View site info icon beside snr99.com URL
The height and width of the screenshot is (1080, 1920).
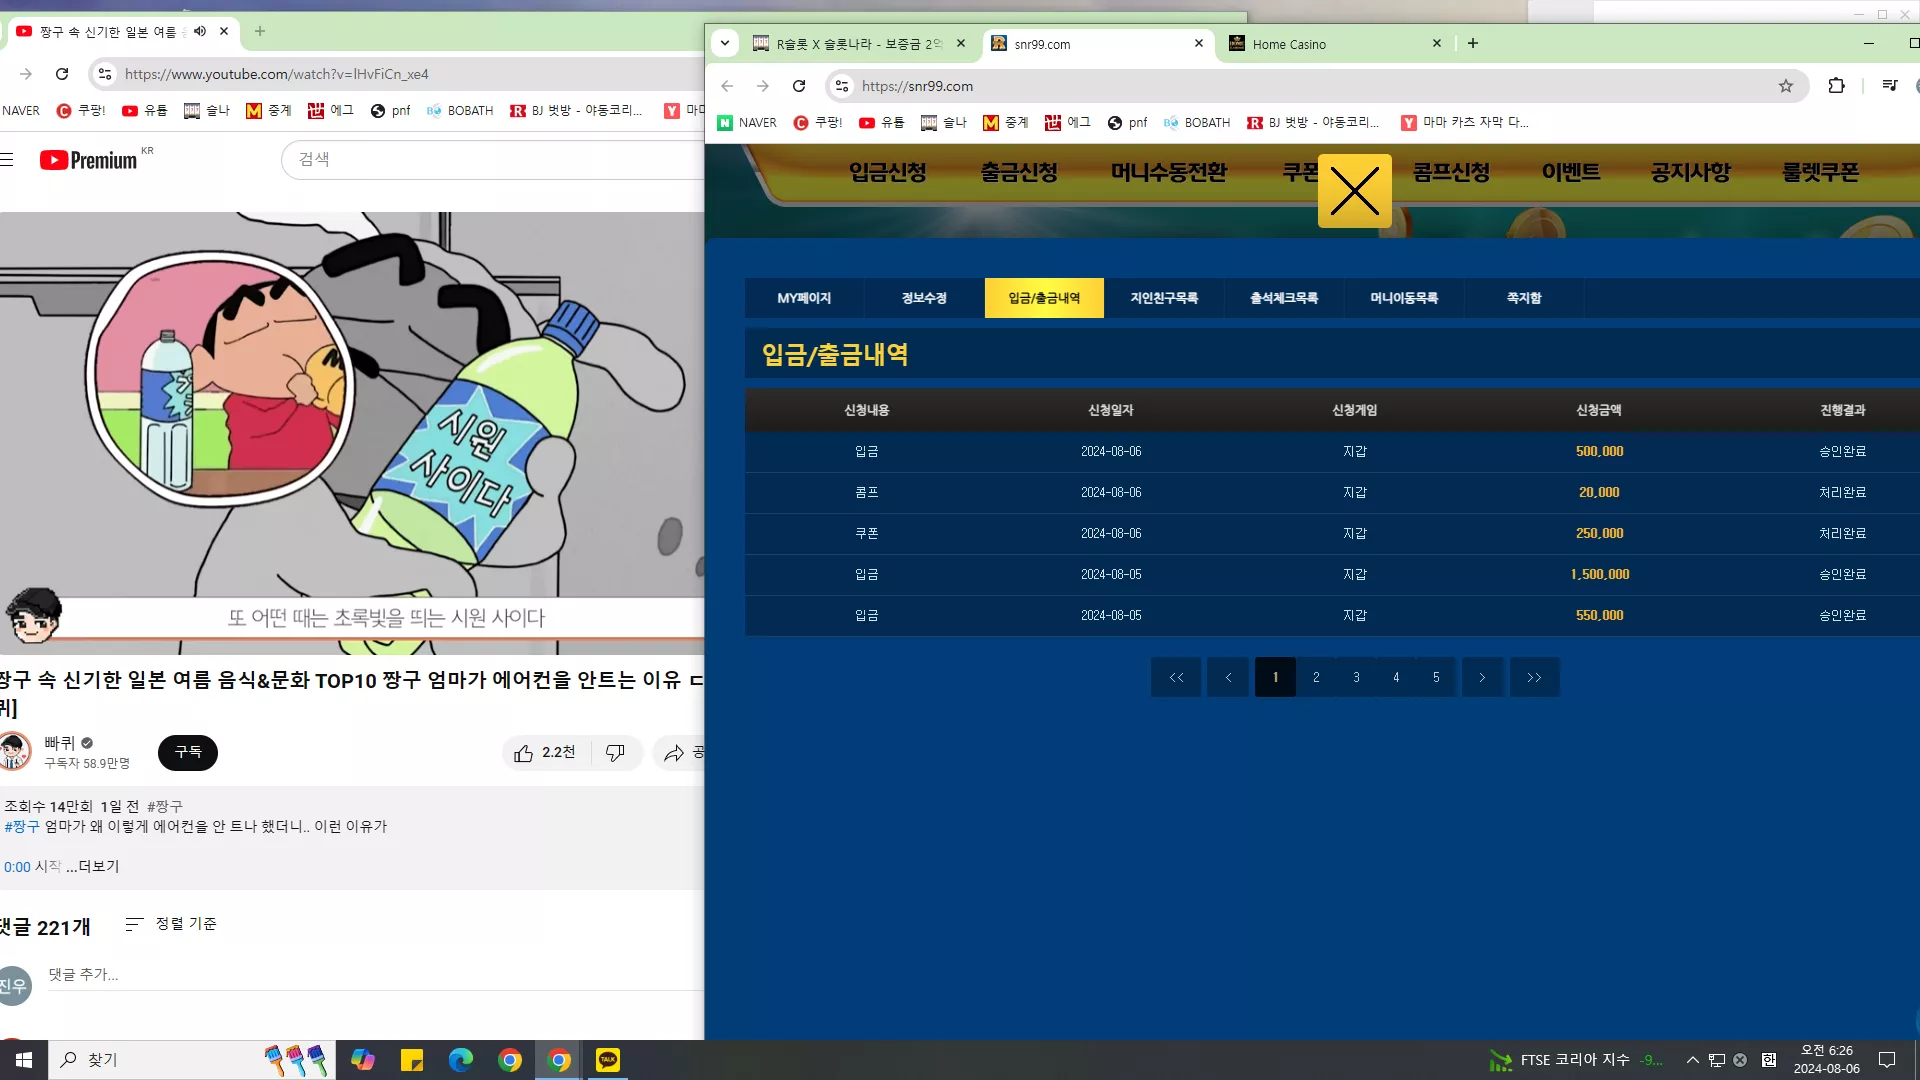tap(842, 86)
